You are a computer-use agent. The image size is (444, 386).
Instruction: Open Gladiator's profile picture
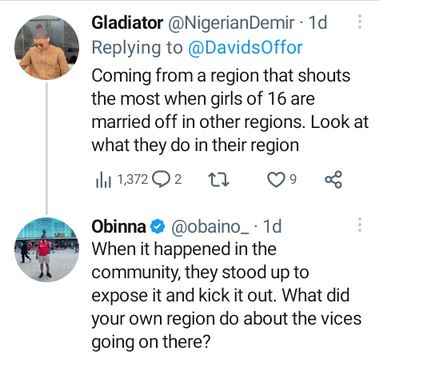point(47,48)
